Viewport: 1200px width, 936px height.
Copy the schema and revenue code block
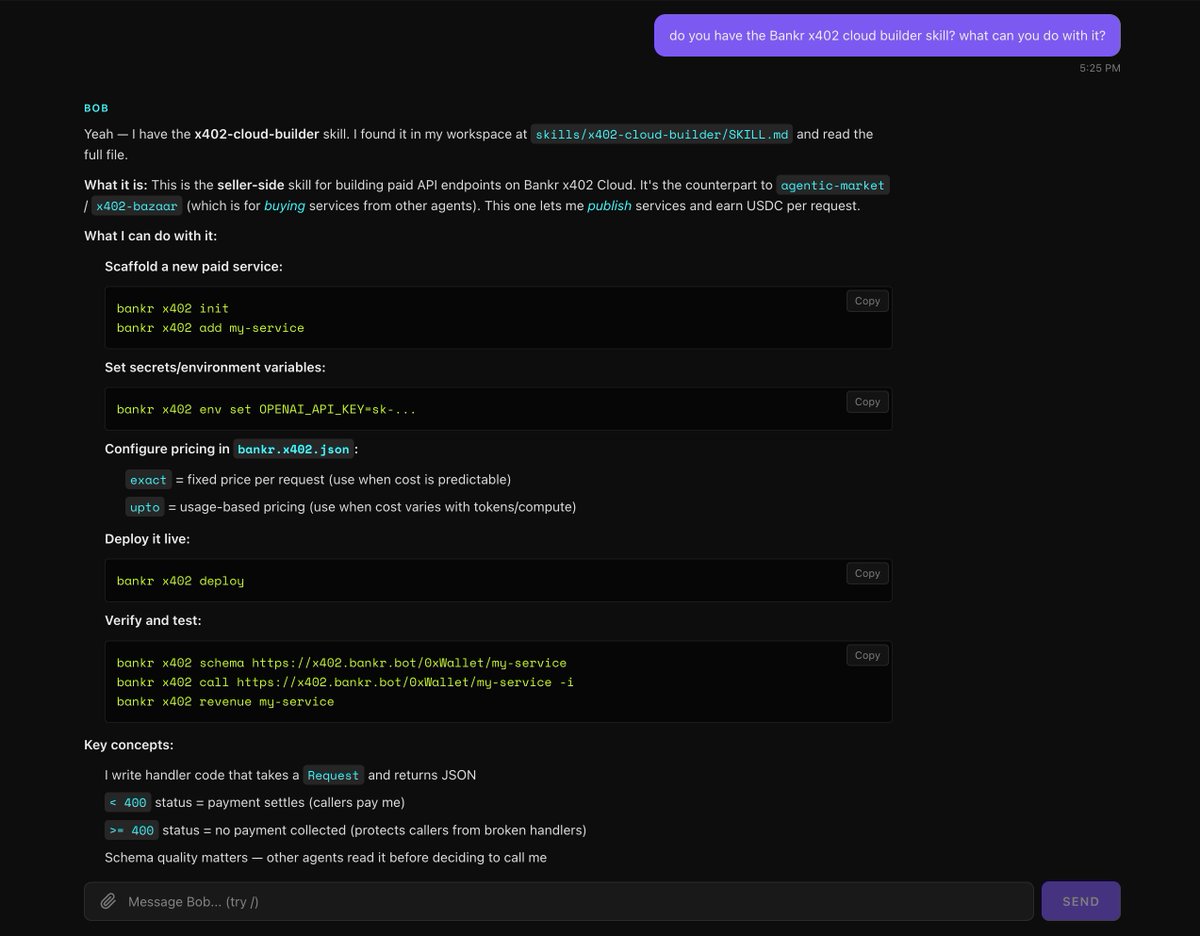pos(867,656)
